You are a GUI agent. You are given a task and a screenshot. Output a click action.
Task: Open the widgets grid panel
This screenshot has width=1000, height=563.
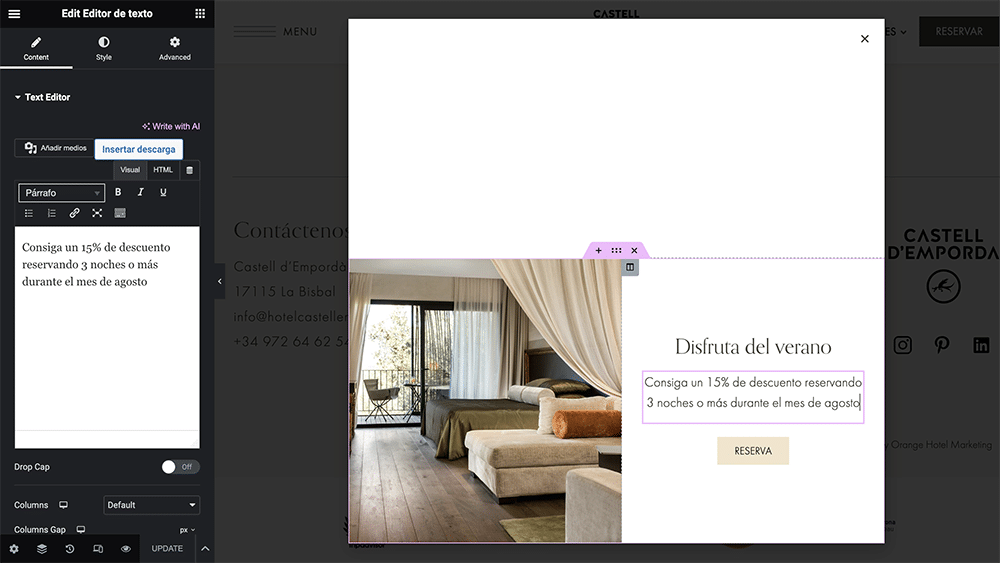pyautogui.click(x=200, y=13)
